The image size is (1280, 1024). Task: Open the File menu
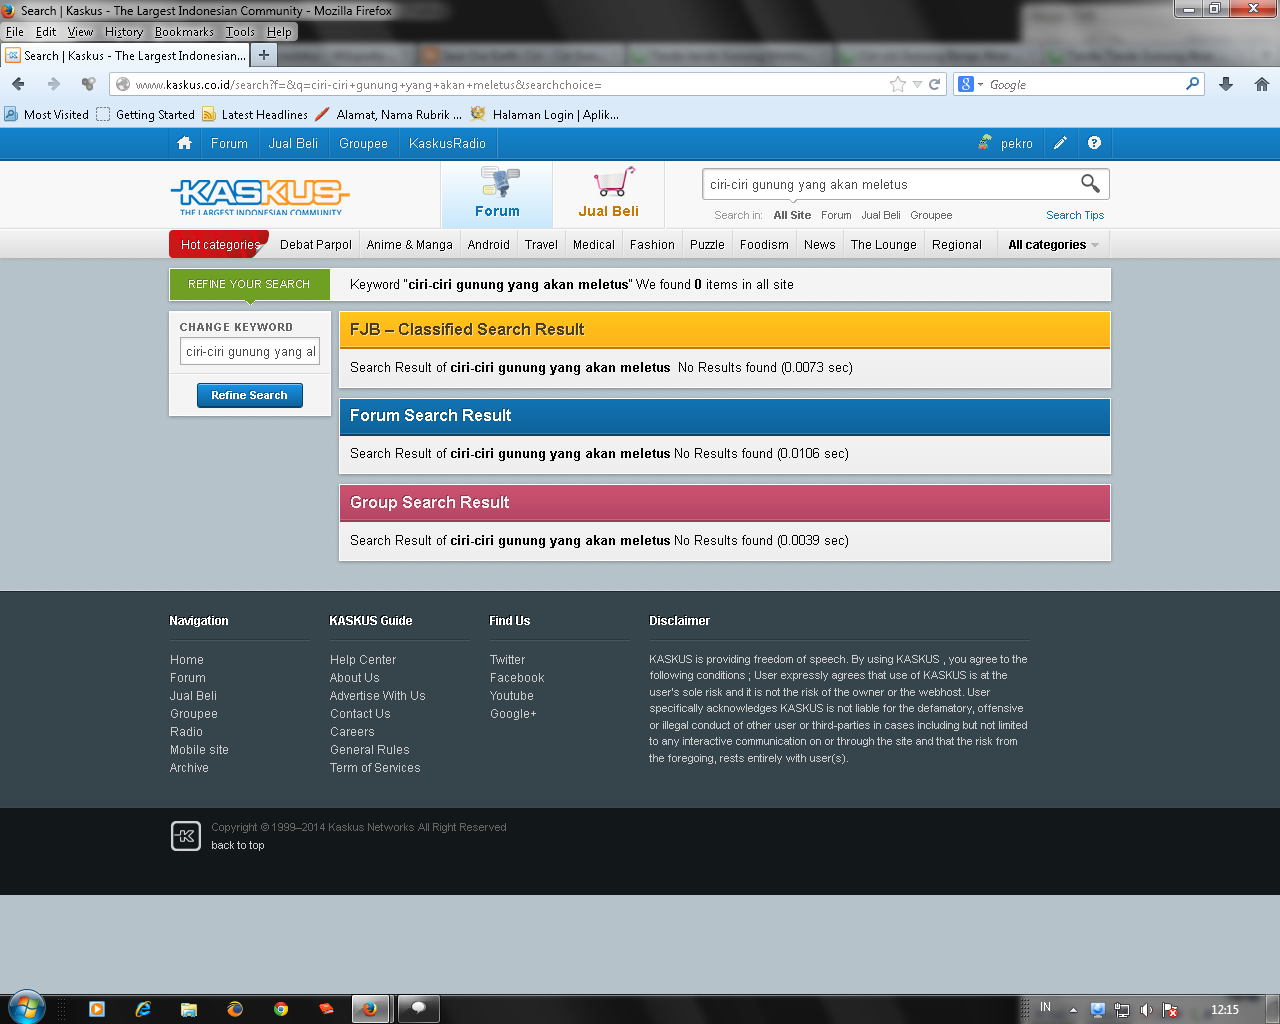tap(15, 32)
